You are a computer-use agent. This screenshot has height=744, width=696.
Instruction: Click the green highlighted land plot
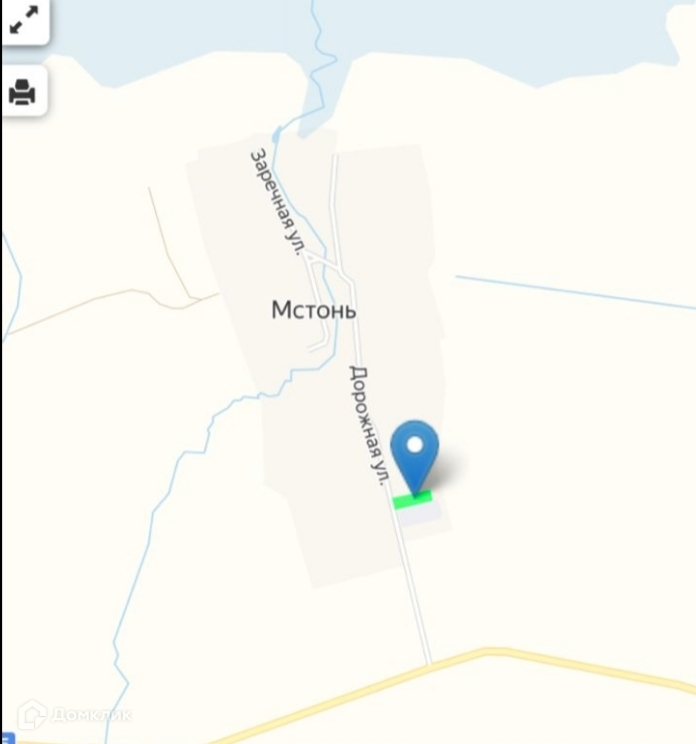tap(413, 500)
